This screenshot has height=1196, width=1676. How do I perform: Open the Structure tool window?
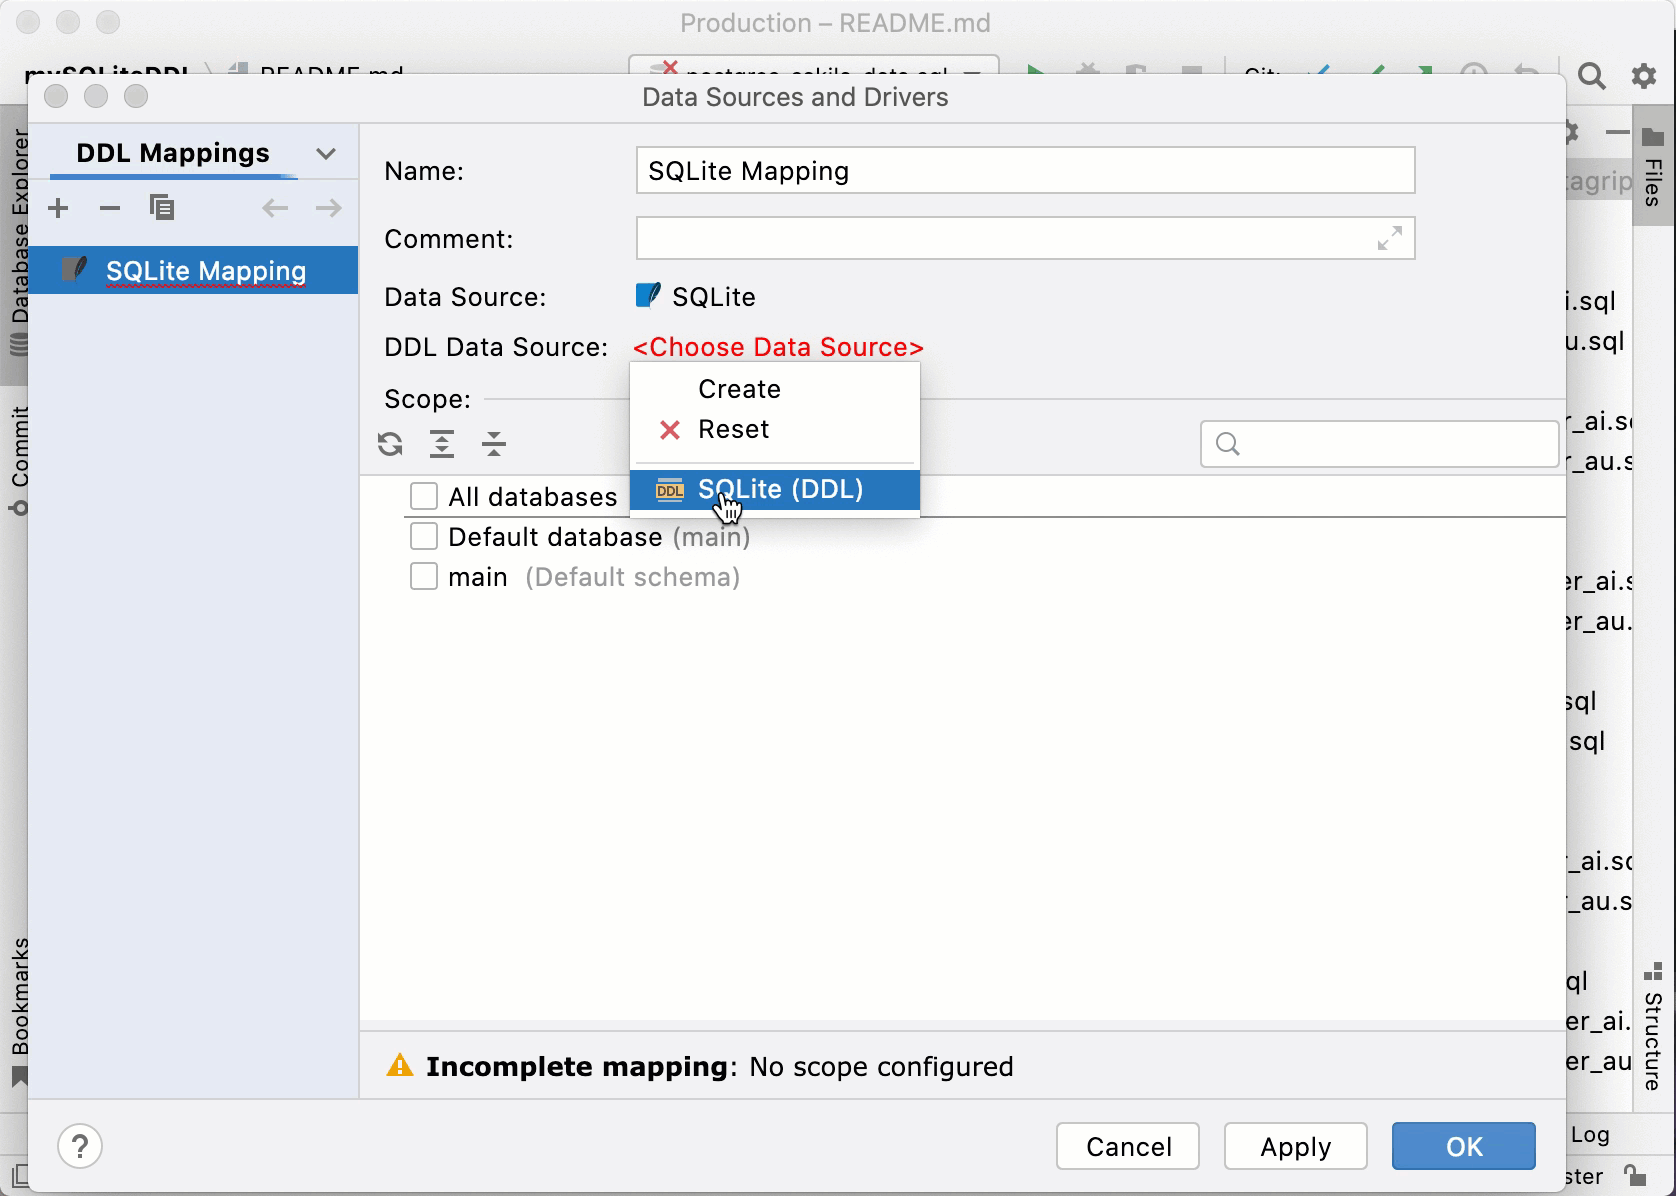tap(1653, 1027)
